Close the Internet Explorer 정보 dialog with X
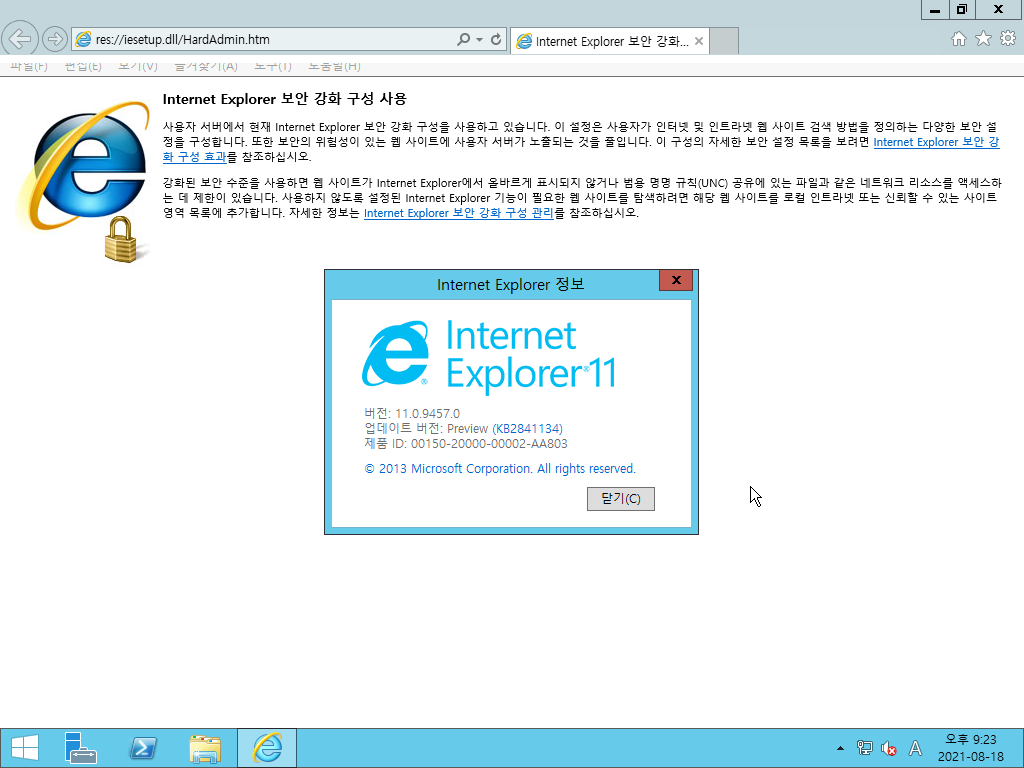1024x768 pixels. 676,280
